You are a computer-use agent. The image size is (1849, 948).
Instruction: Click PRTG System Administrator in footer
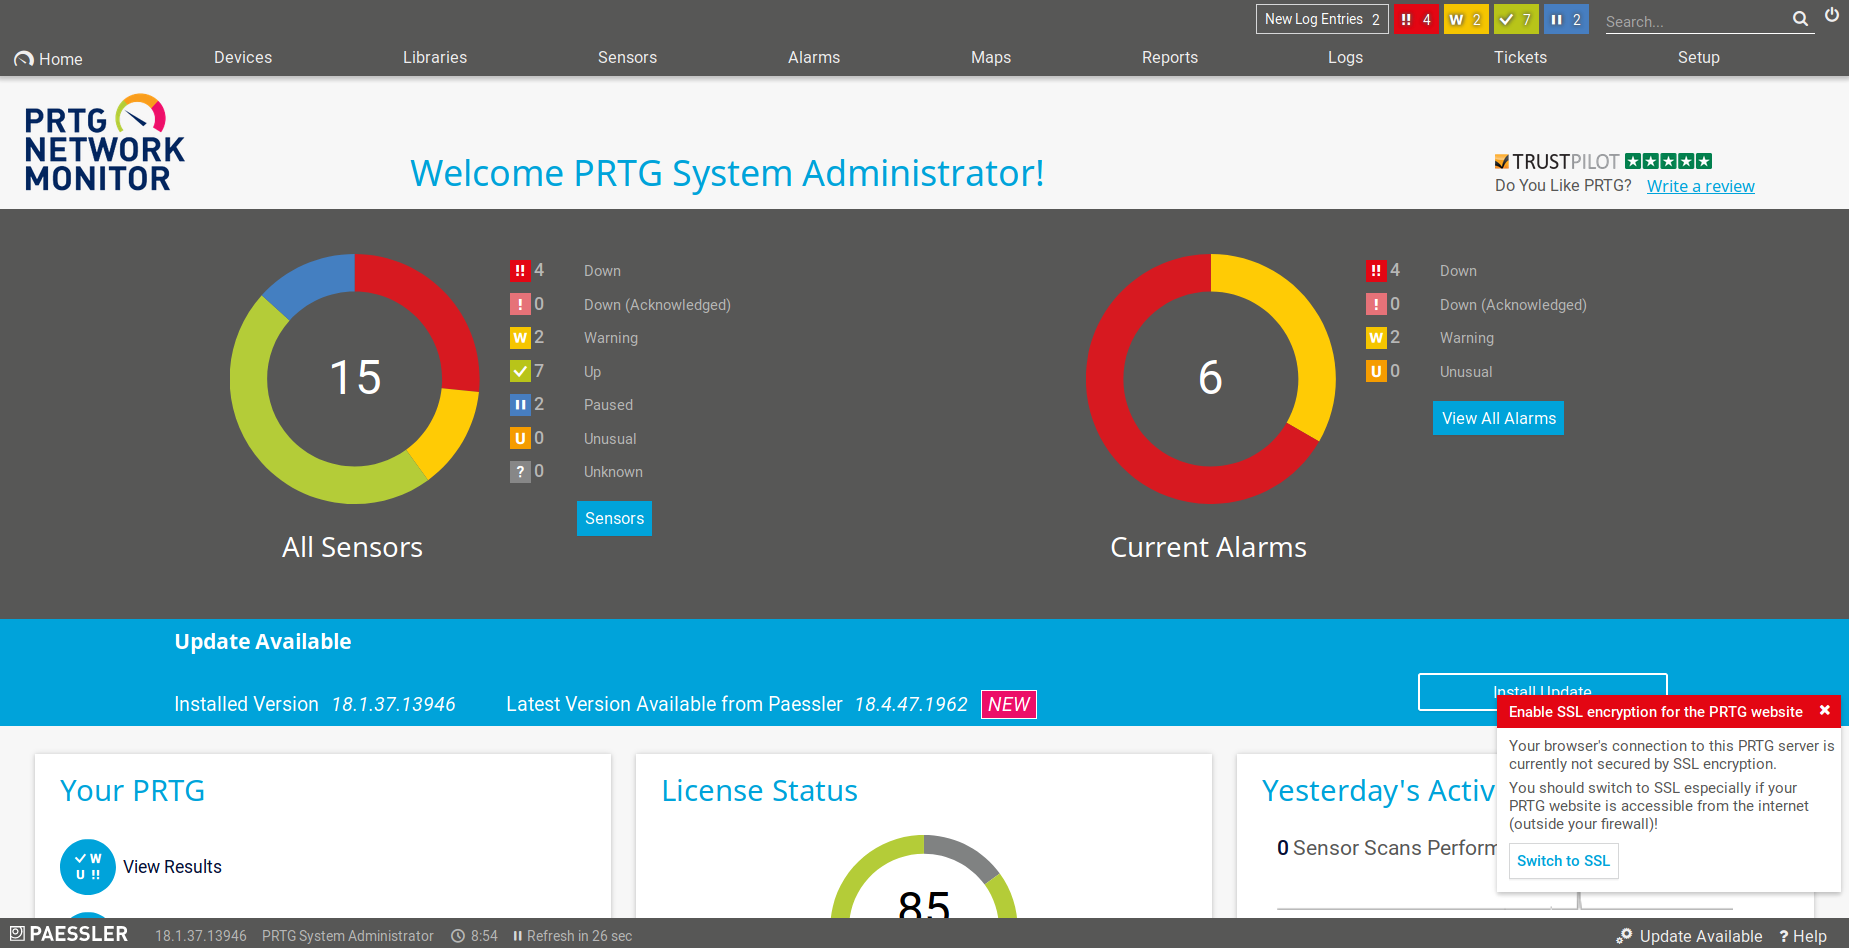348,936
